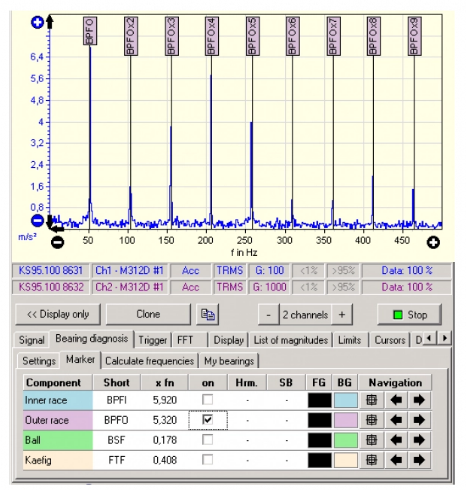This screenshot has height=490, width=466.
Task: Open the Calculate frequencies sub-tab
Action: coord(149,361)
